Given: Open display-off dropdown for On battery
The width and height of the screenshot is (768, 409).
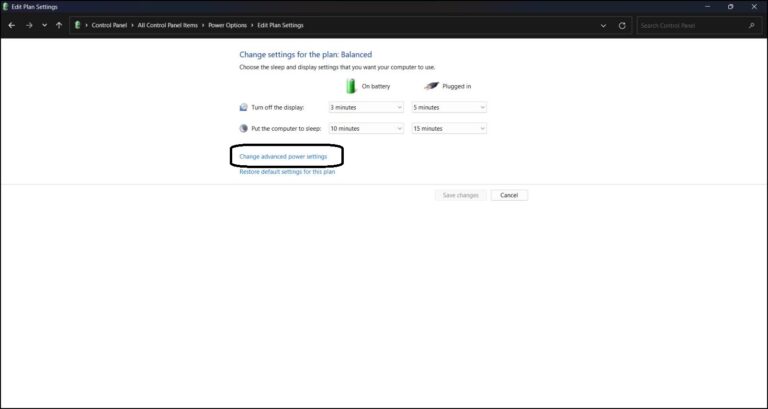Looking at the screenshot, I should 366,107.
